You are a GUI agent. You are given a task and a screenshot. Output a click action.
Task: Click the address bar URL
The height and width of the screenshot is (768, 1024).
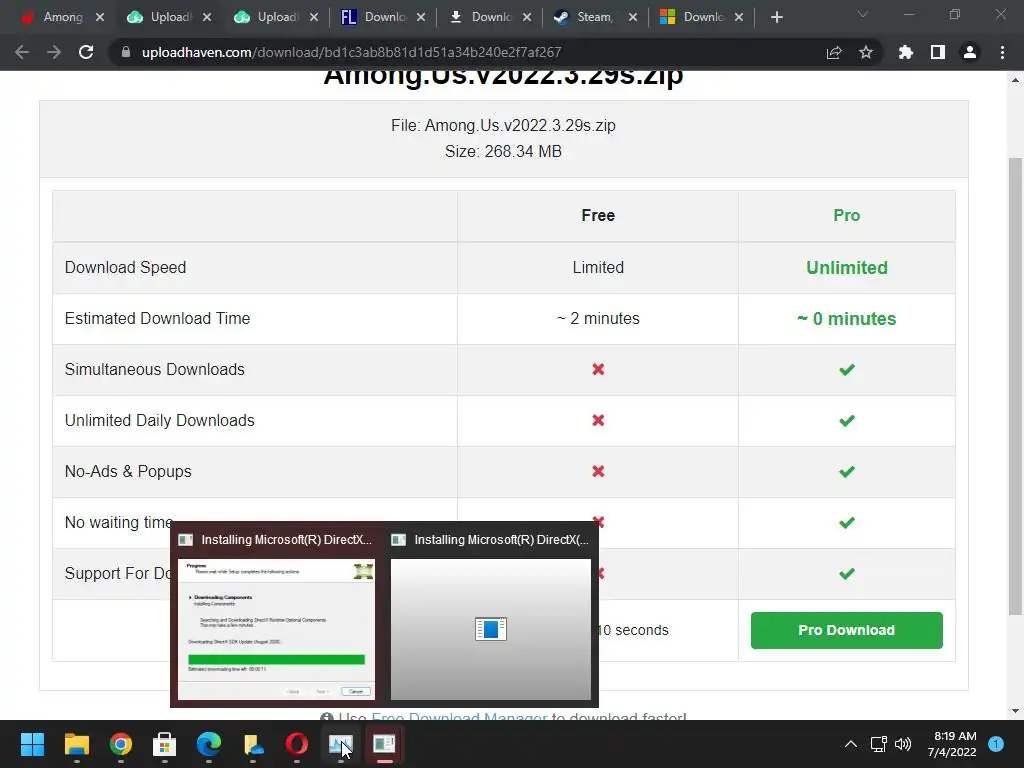click(x=351, y=52)
